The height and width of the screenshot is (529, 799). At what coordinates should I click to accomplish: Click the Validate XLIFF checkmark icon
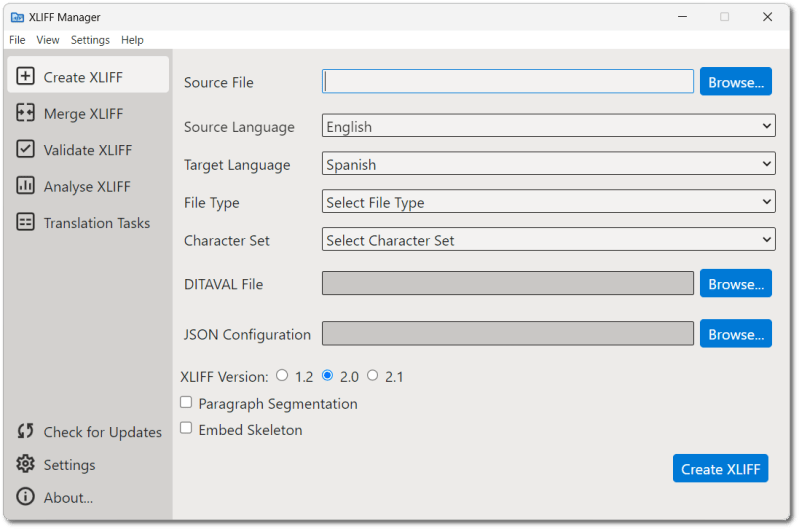pos(26,150)
